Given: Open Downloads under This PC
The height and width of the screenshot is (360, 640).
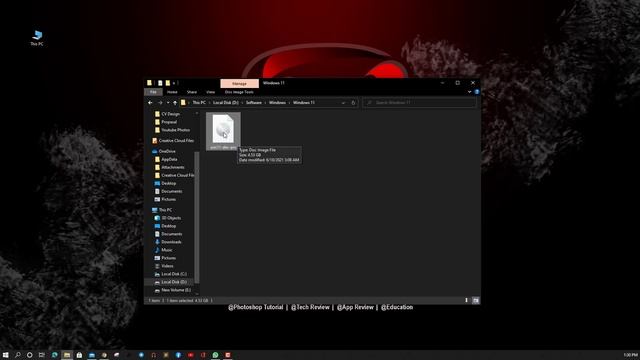Looking at the screenshot, I should tap(171, 242).
